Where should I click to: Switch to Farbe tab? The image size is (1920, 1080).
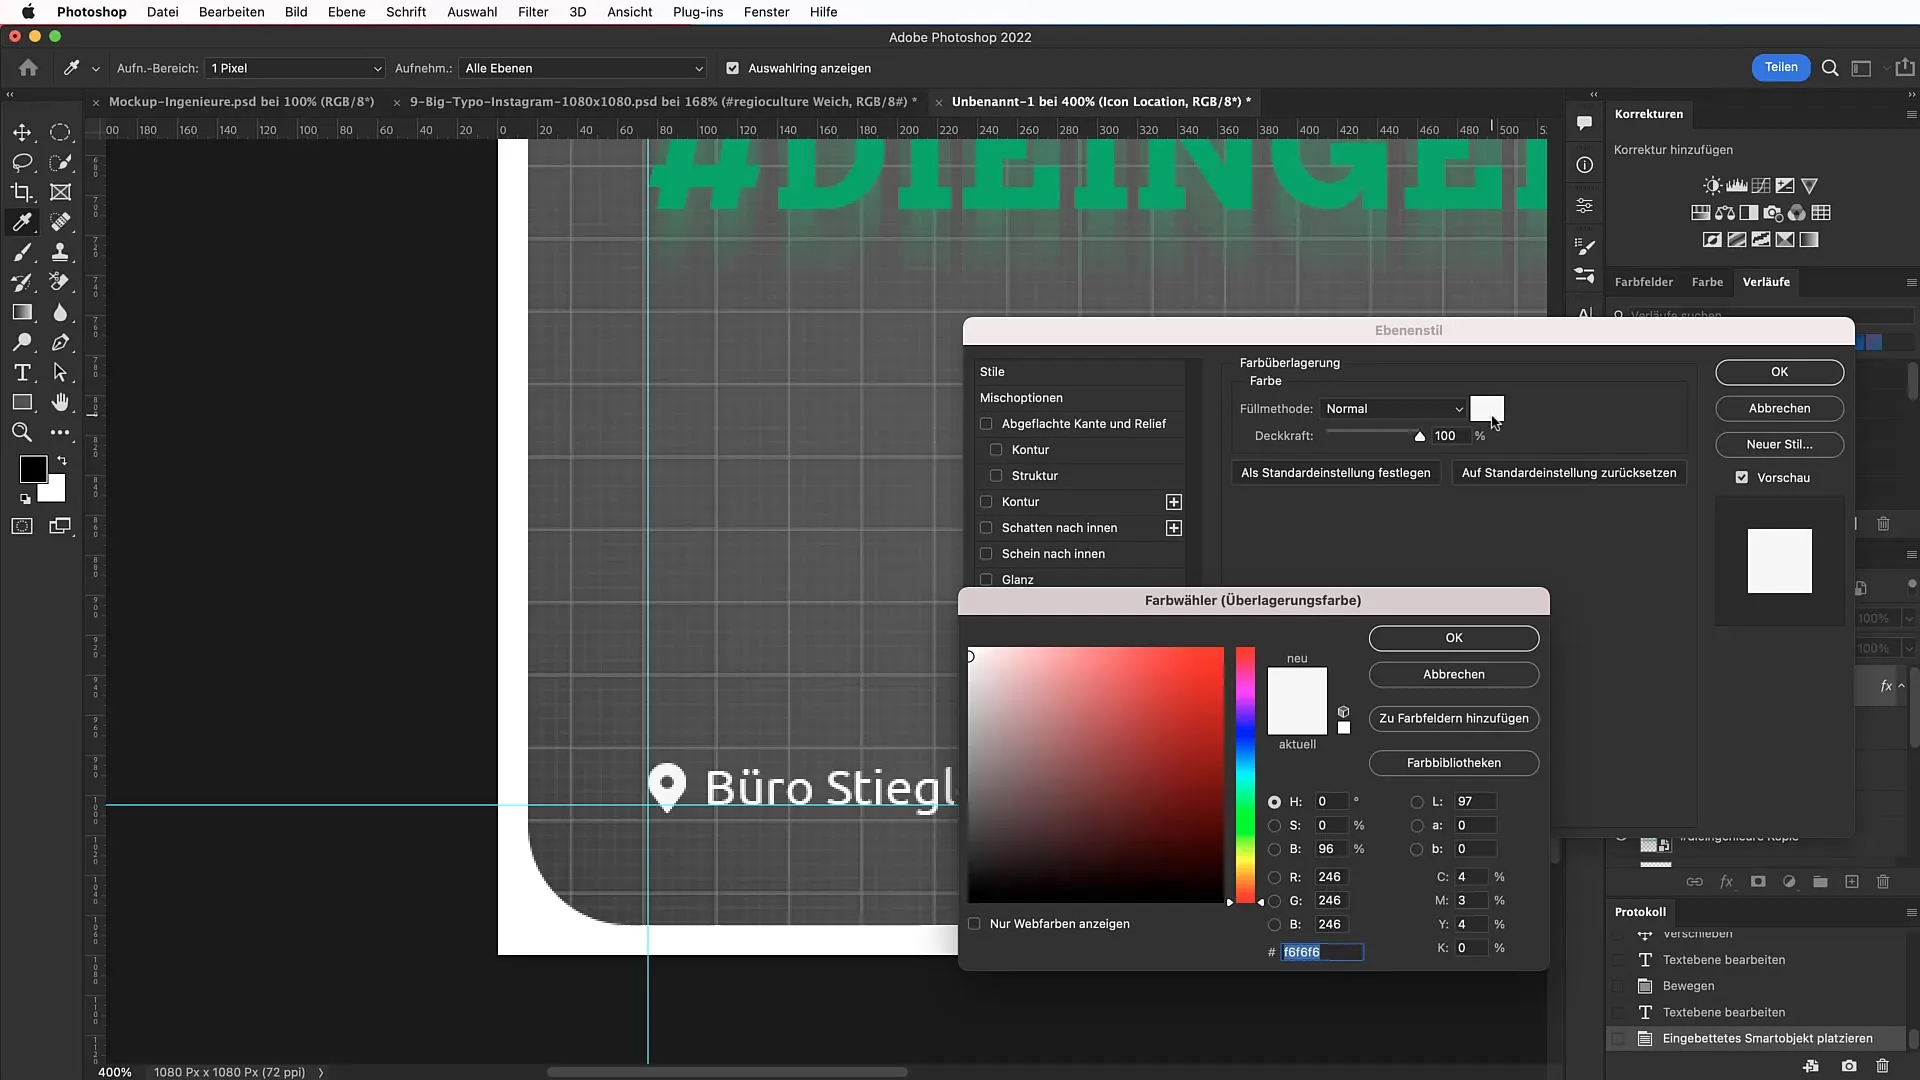(1707, 282)
